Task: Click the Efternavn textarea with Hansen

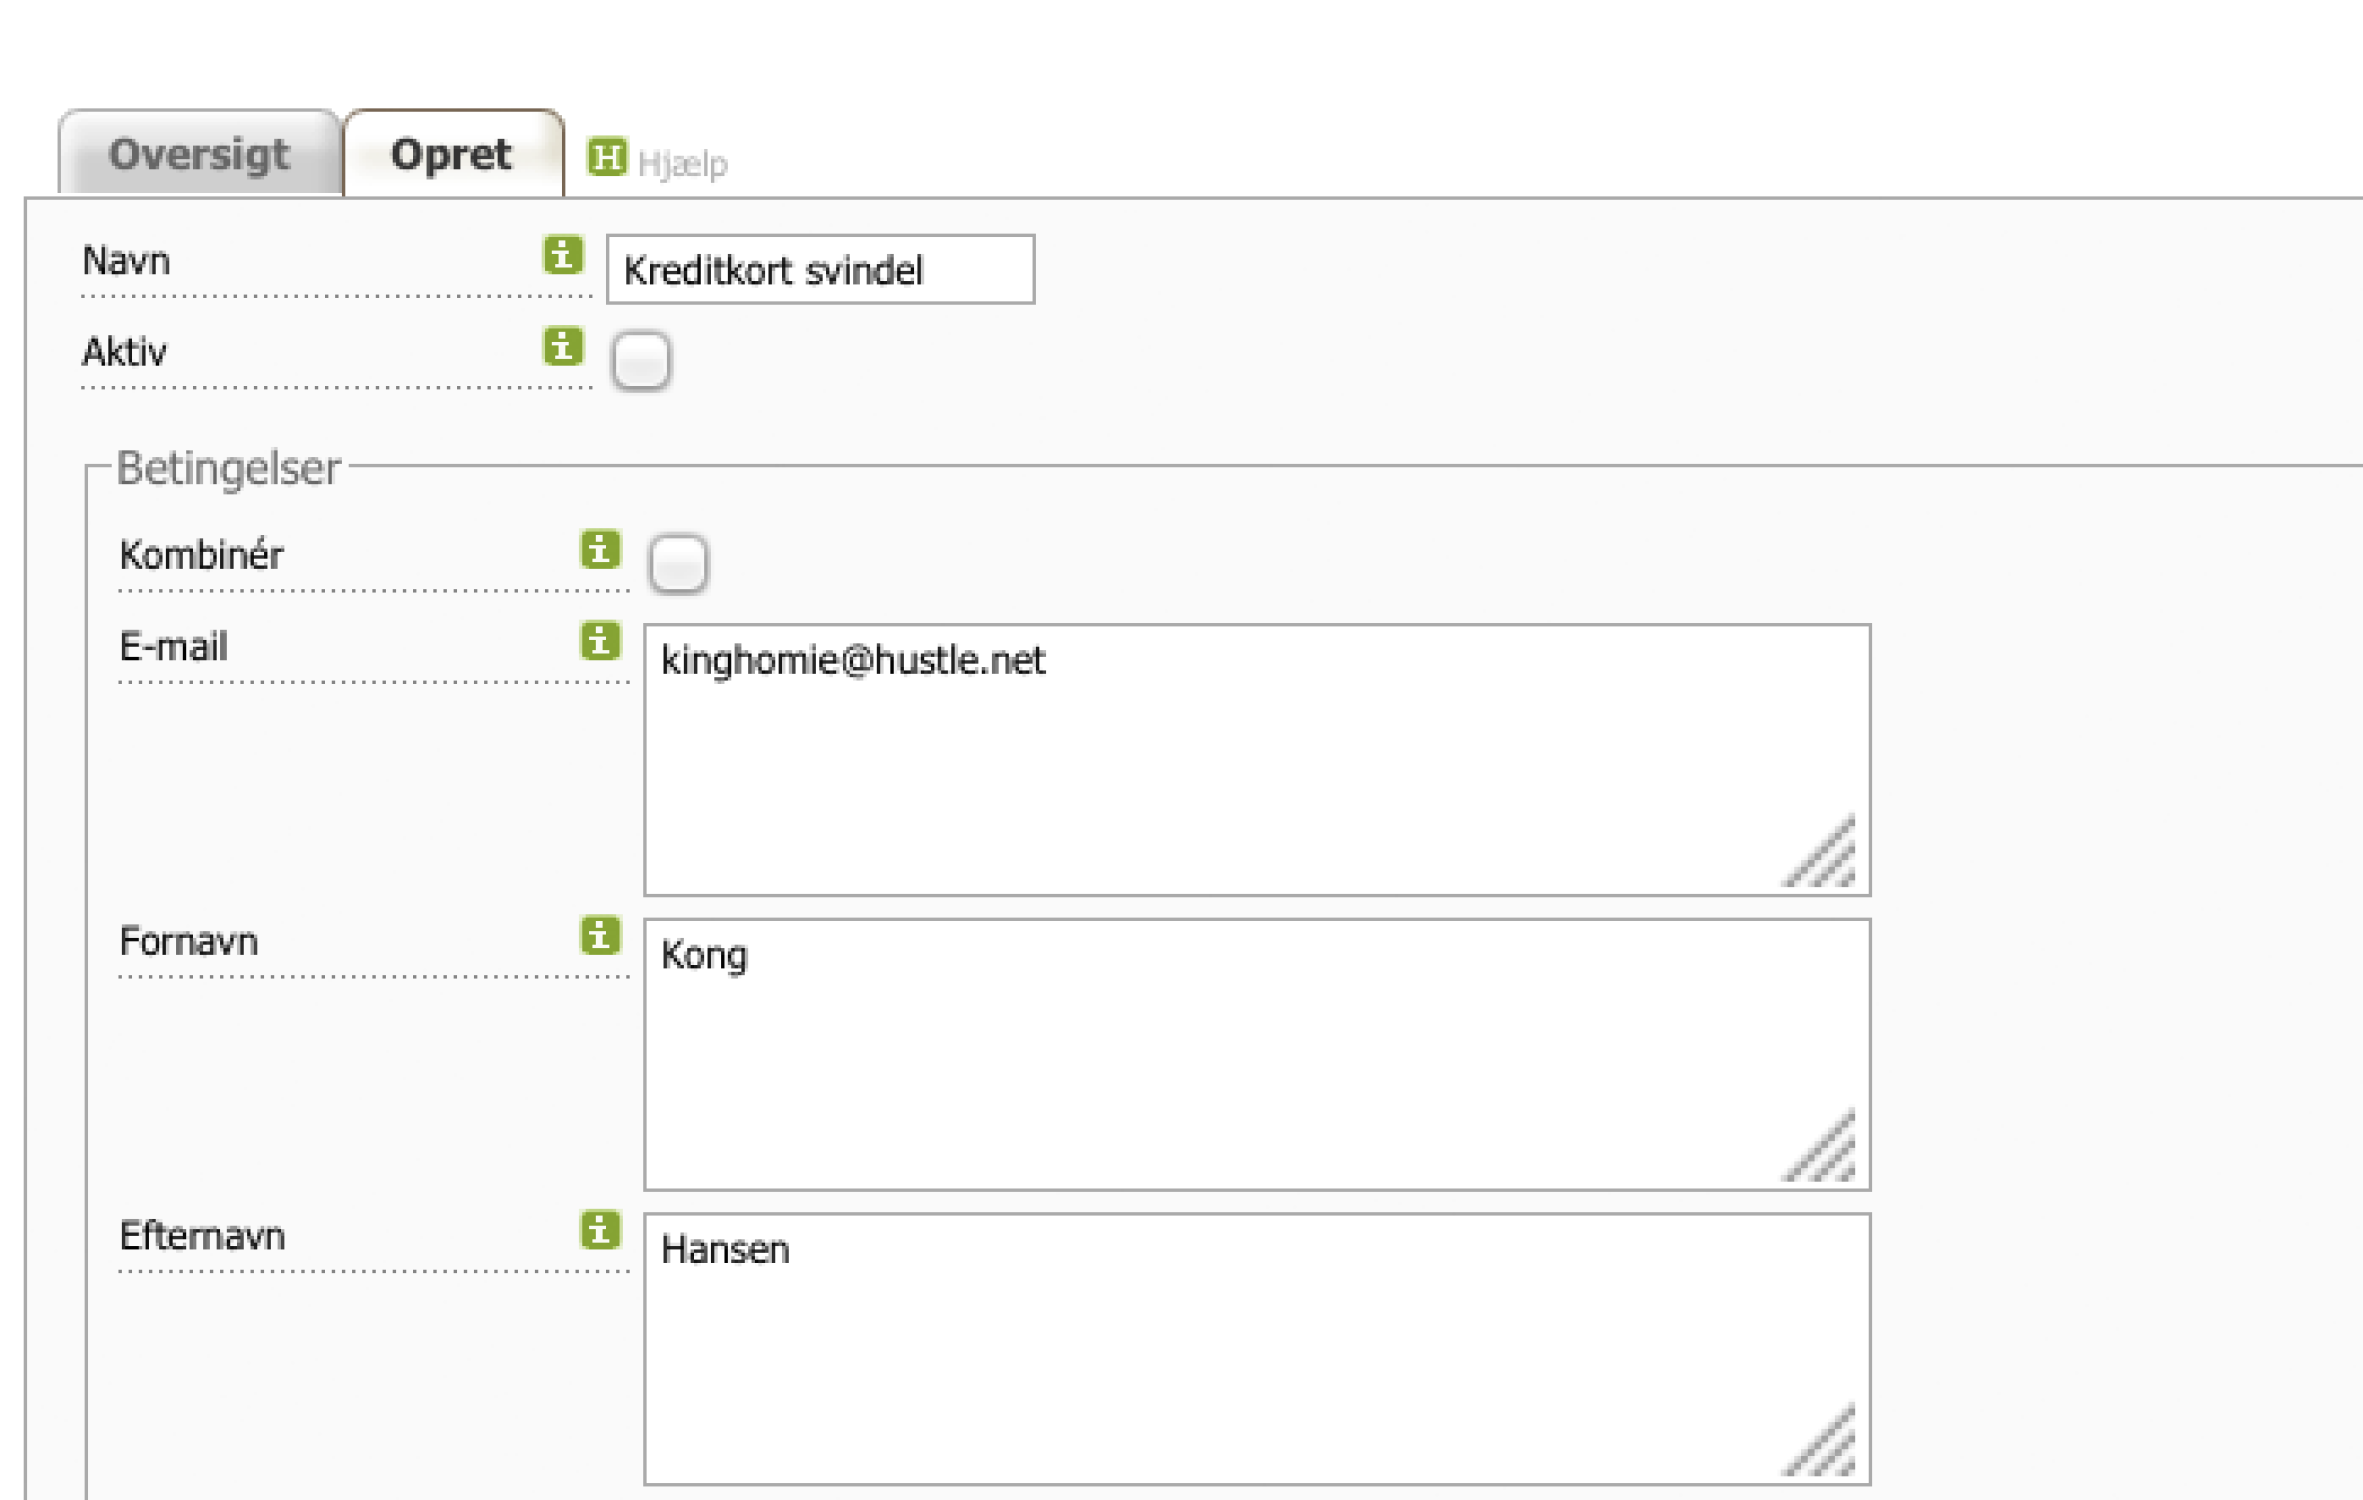Action: (x=1257, y=1349)
